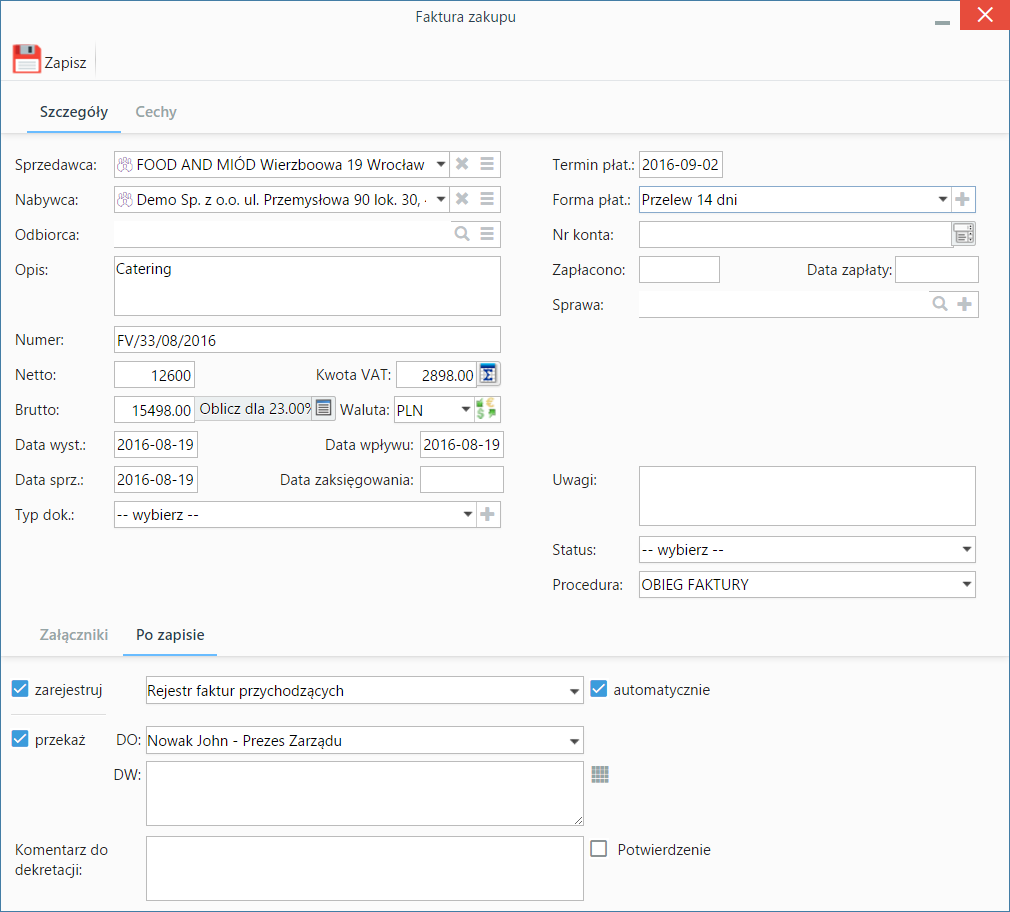Search Sprawa with the magnifier icon

point(940,304)
